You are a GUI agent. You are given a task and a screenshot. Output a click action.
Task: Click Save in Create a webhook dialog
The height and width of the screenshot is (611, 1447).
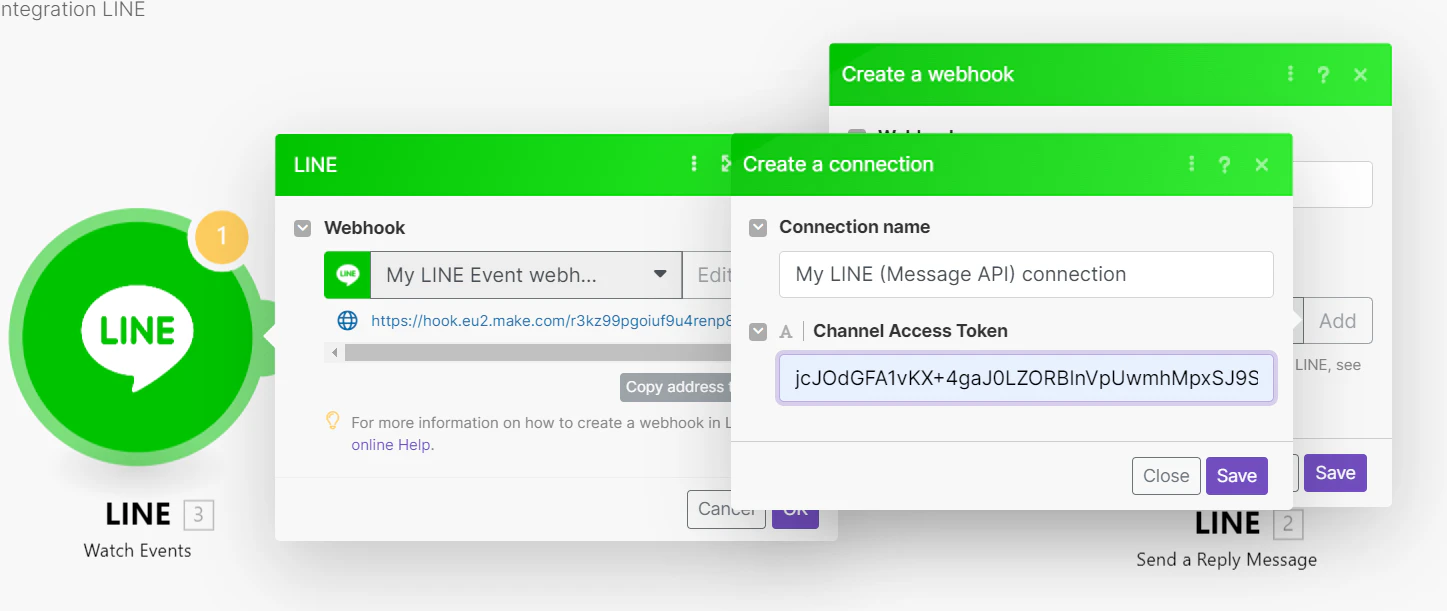1335,473
